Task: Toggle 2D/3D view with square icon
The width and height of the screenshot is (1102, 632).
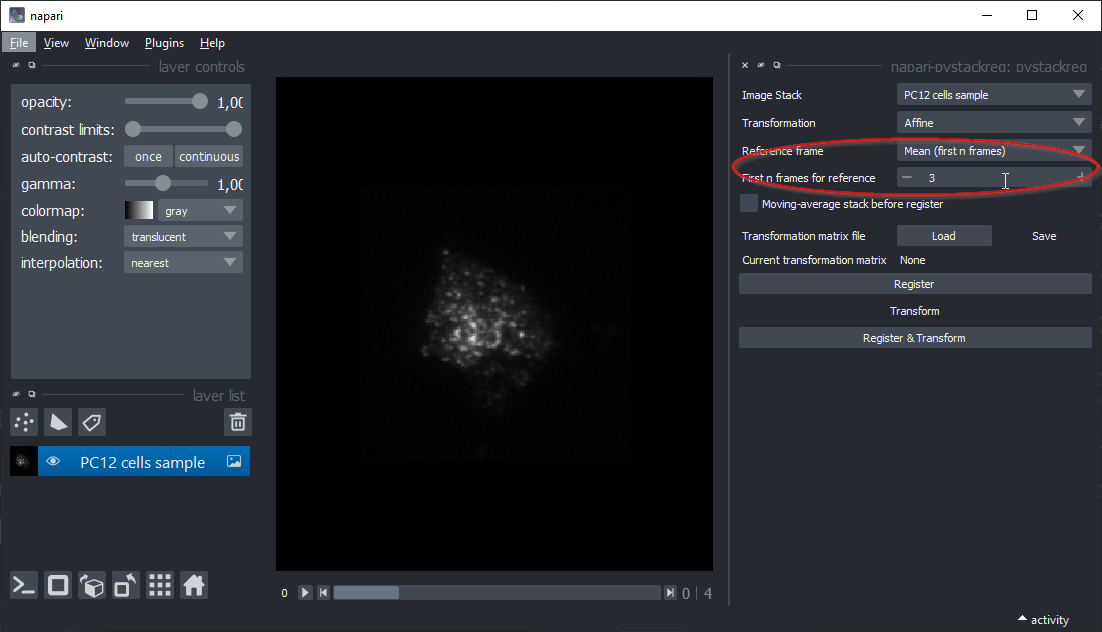Action: pos(59,586)
